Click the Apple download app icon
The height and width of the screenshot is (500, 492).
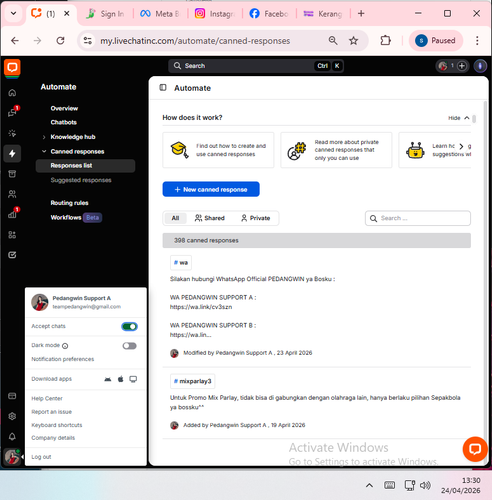[x=121, y=379]
